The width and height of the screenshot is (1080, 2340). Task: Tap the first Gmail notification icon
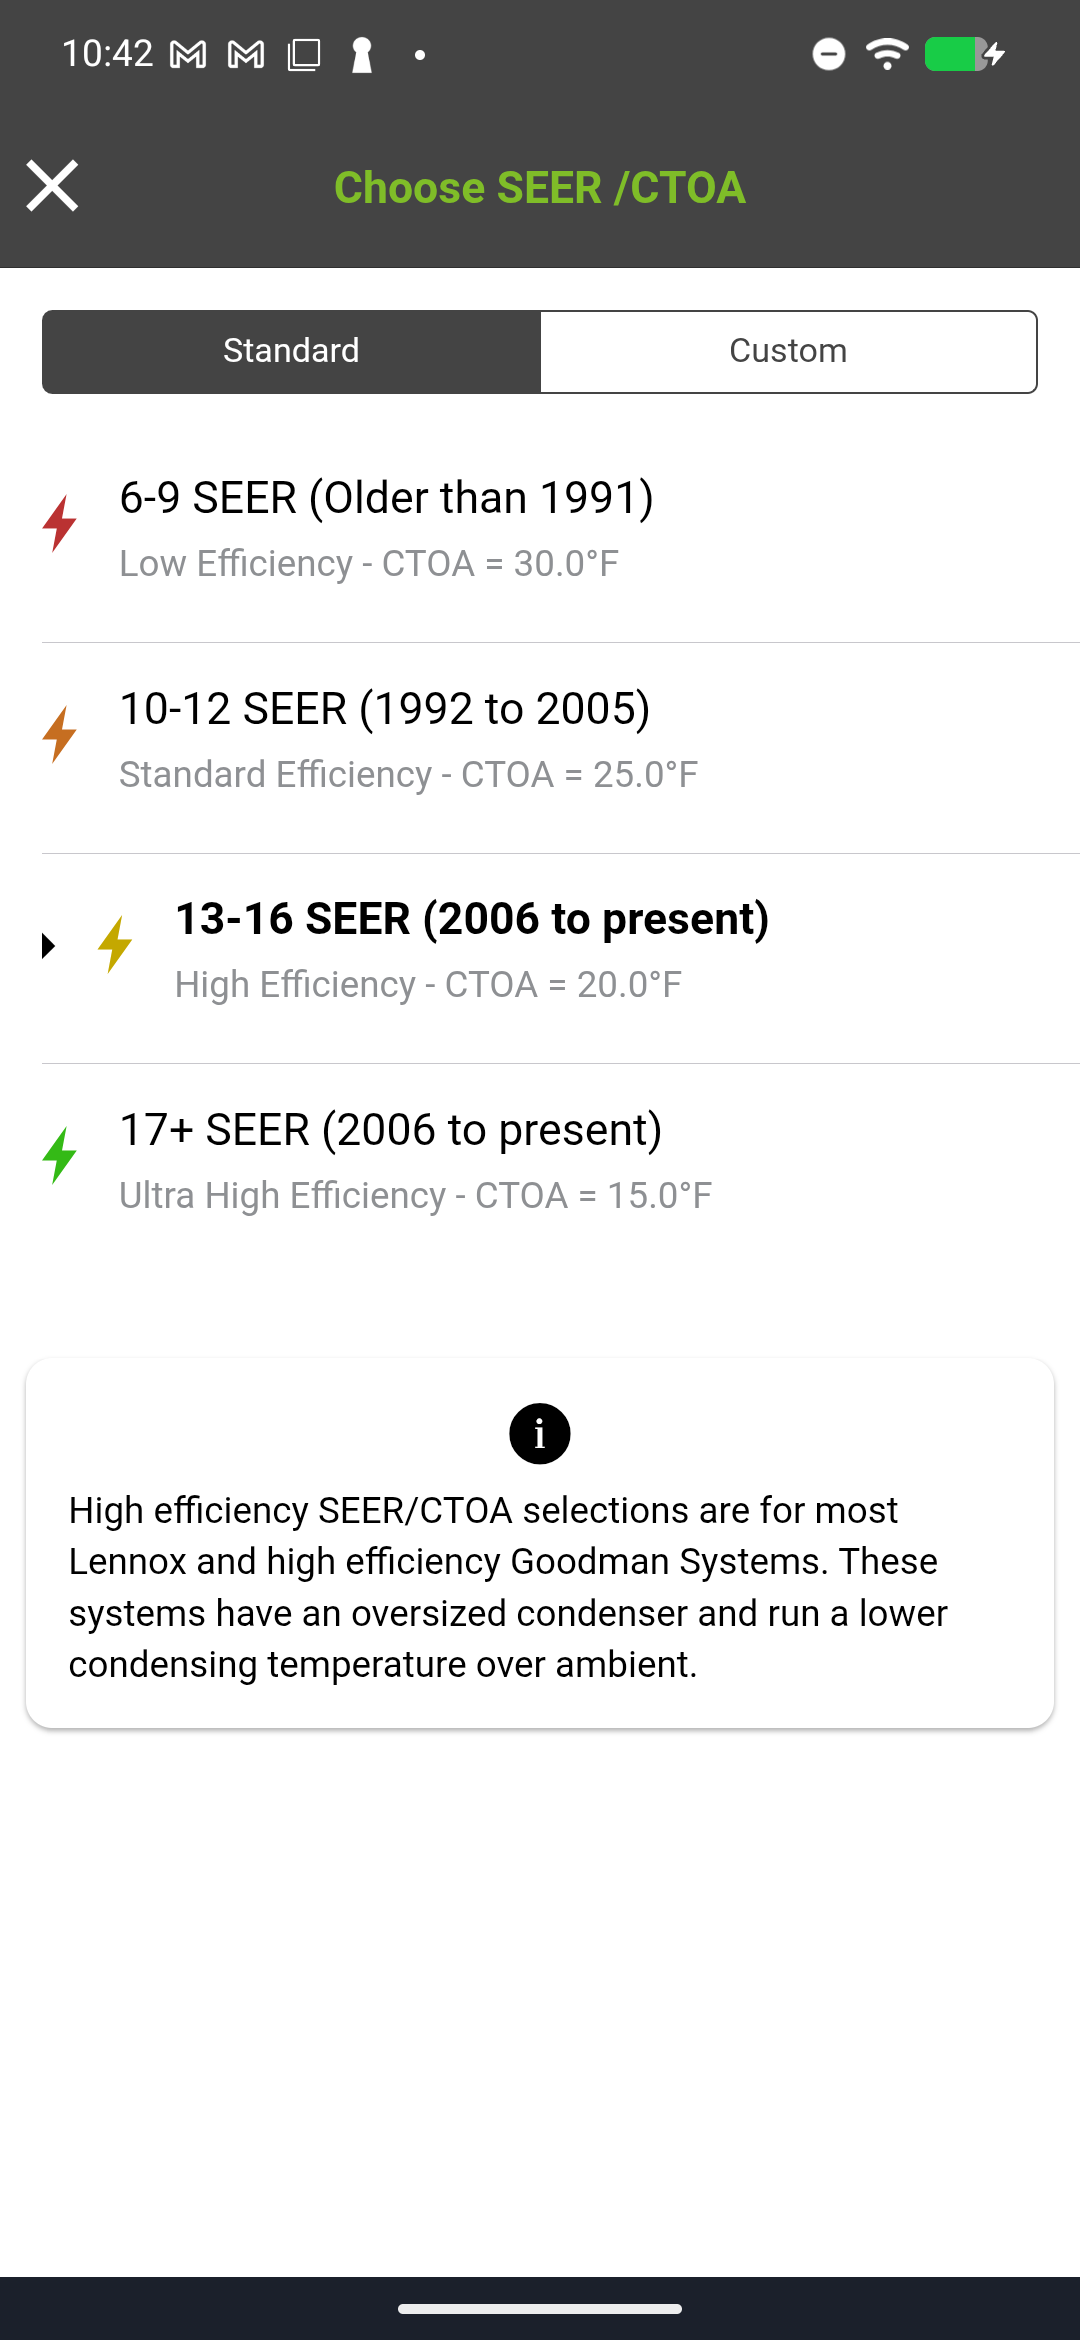tap(188, 55)
